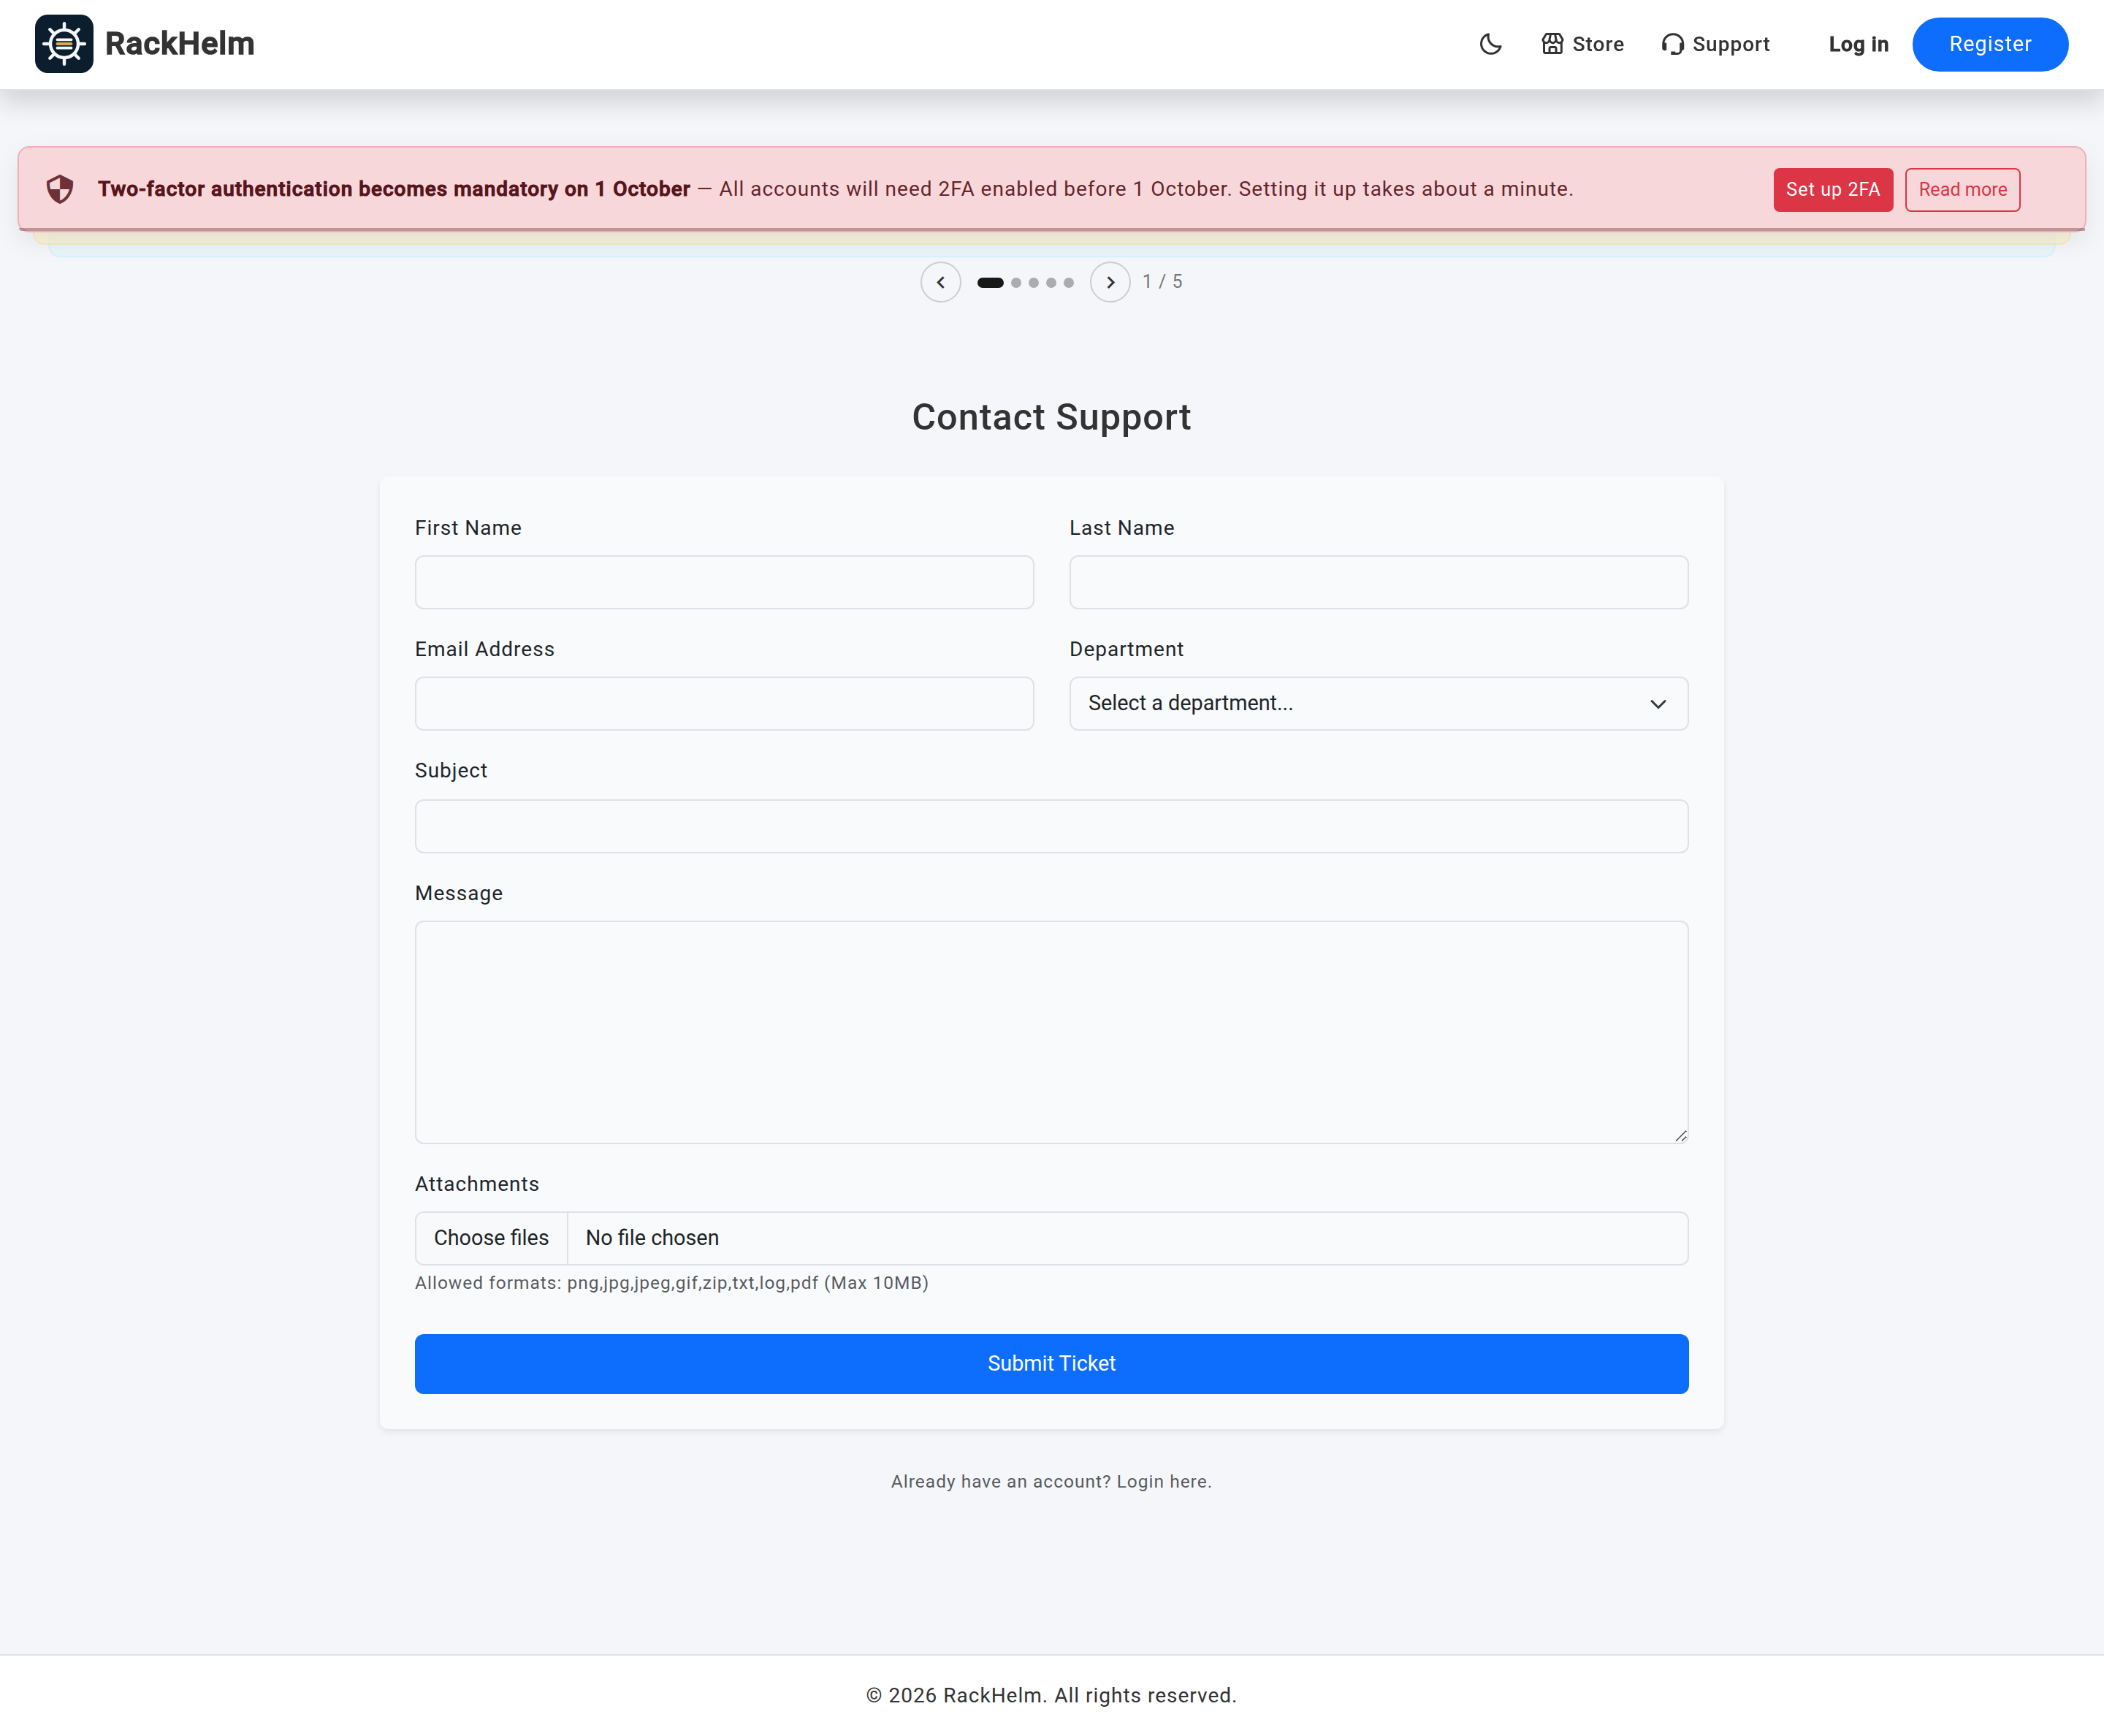Focus the Last Name input field
Image resolution: width=2104 pixels, height=1736 pixels.
pos(1378,582)
